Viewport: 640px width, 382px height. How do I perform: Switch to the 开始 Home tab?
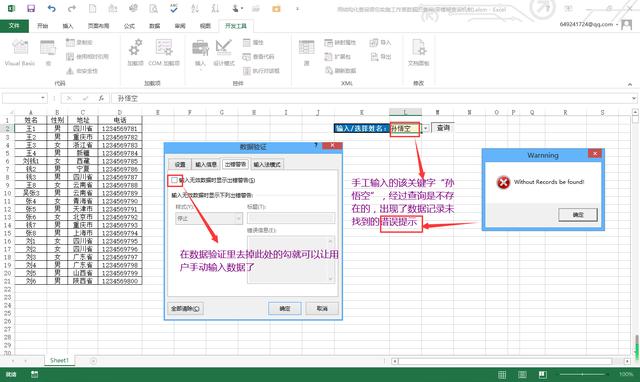tap(42, 26)
